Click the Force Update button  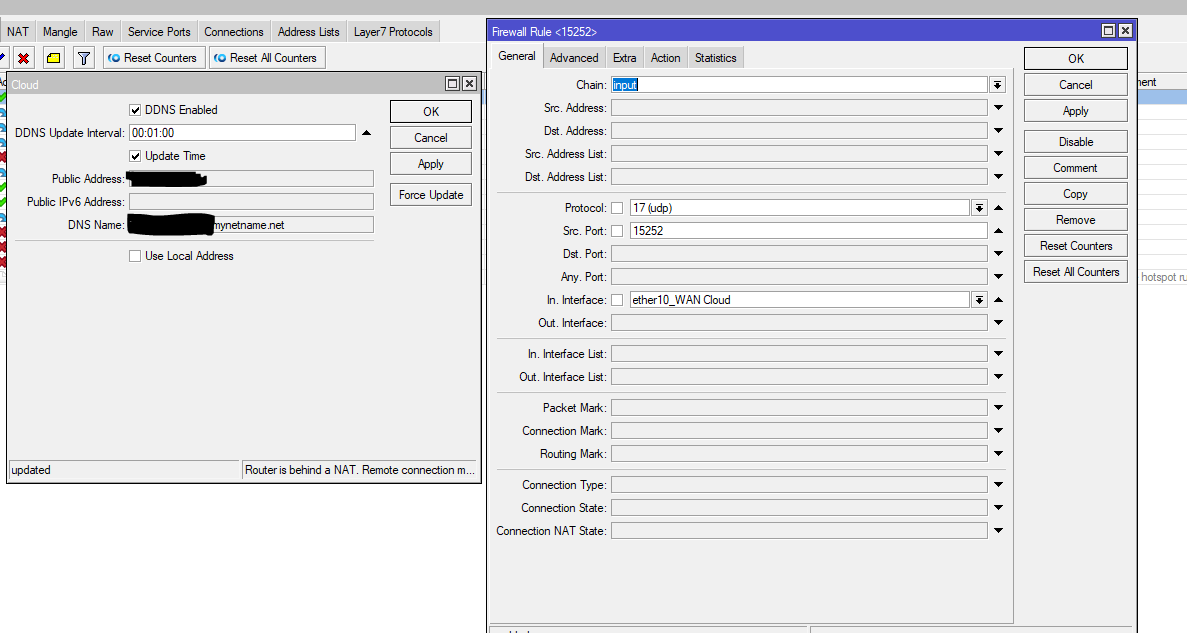pos(431,195)
